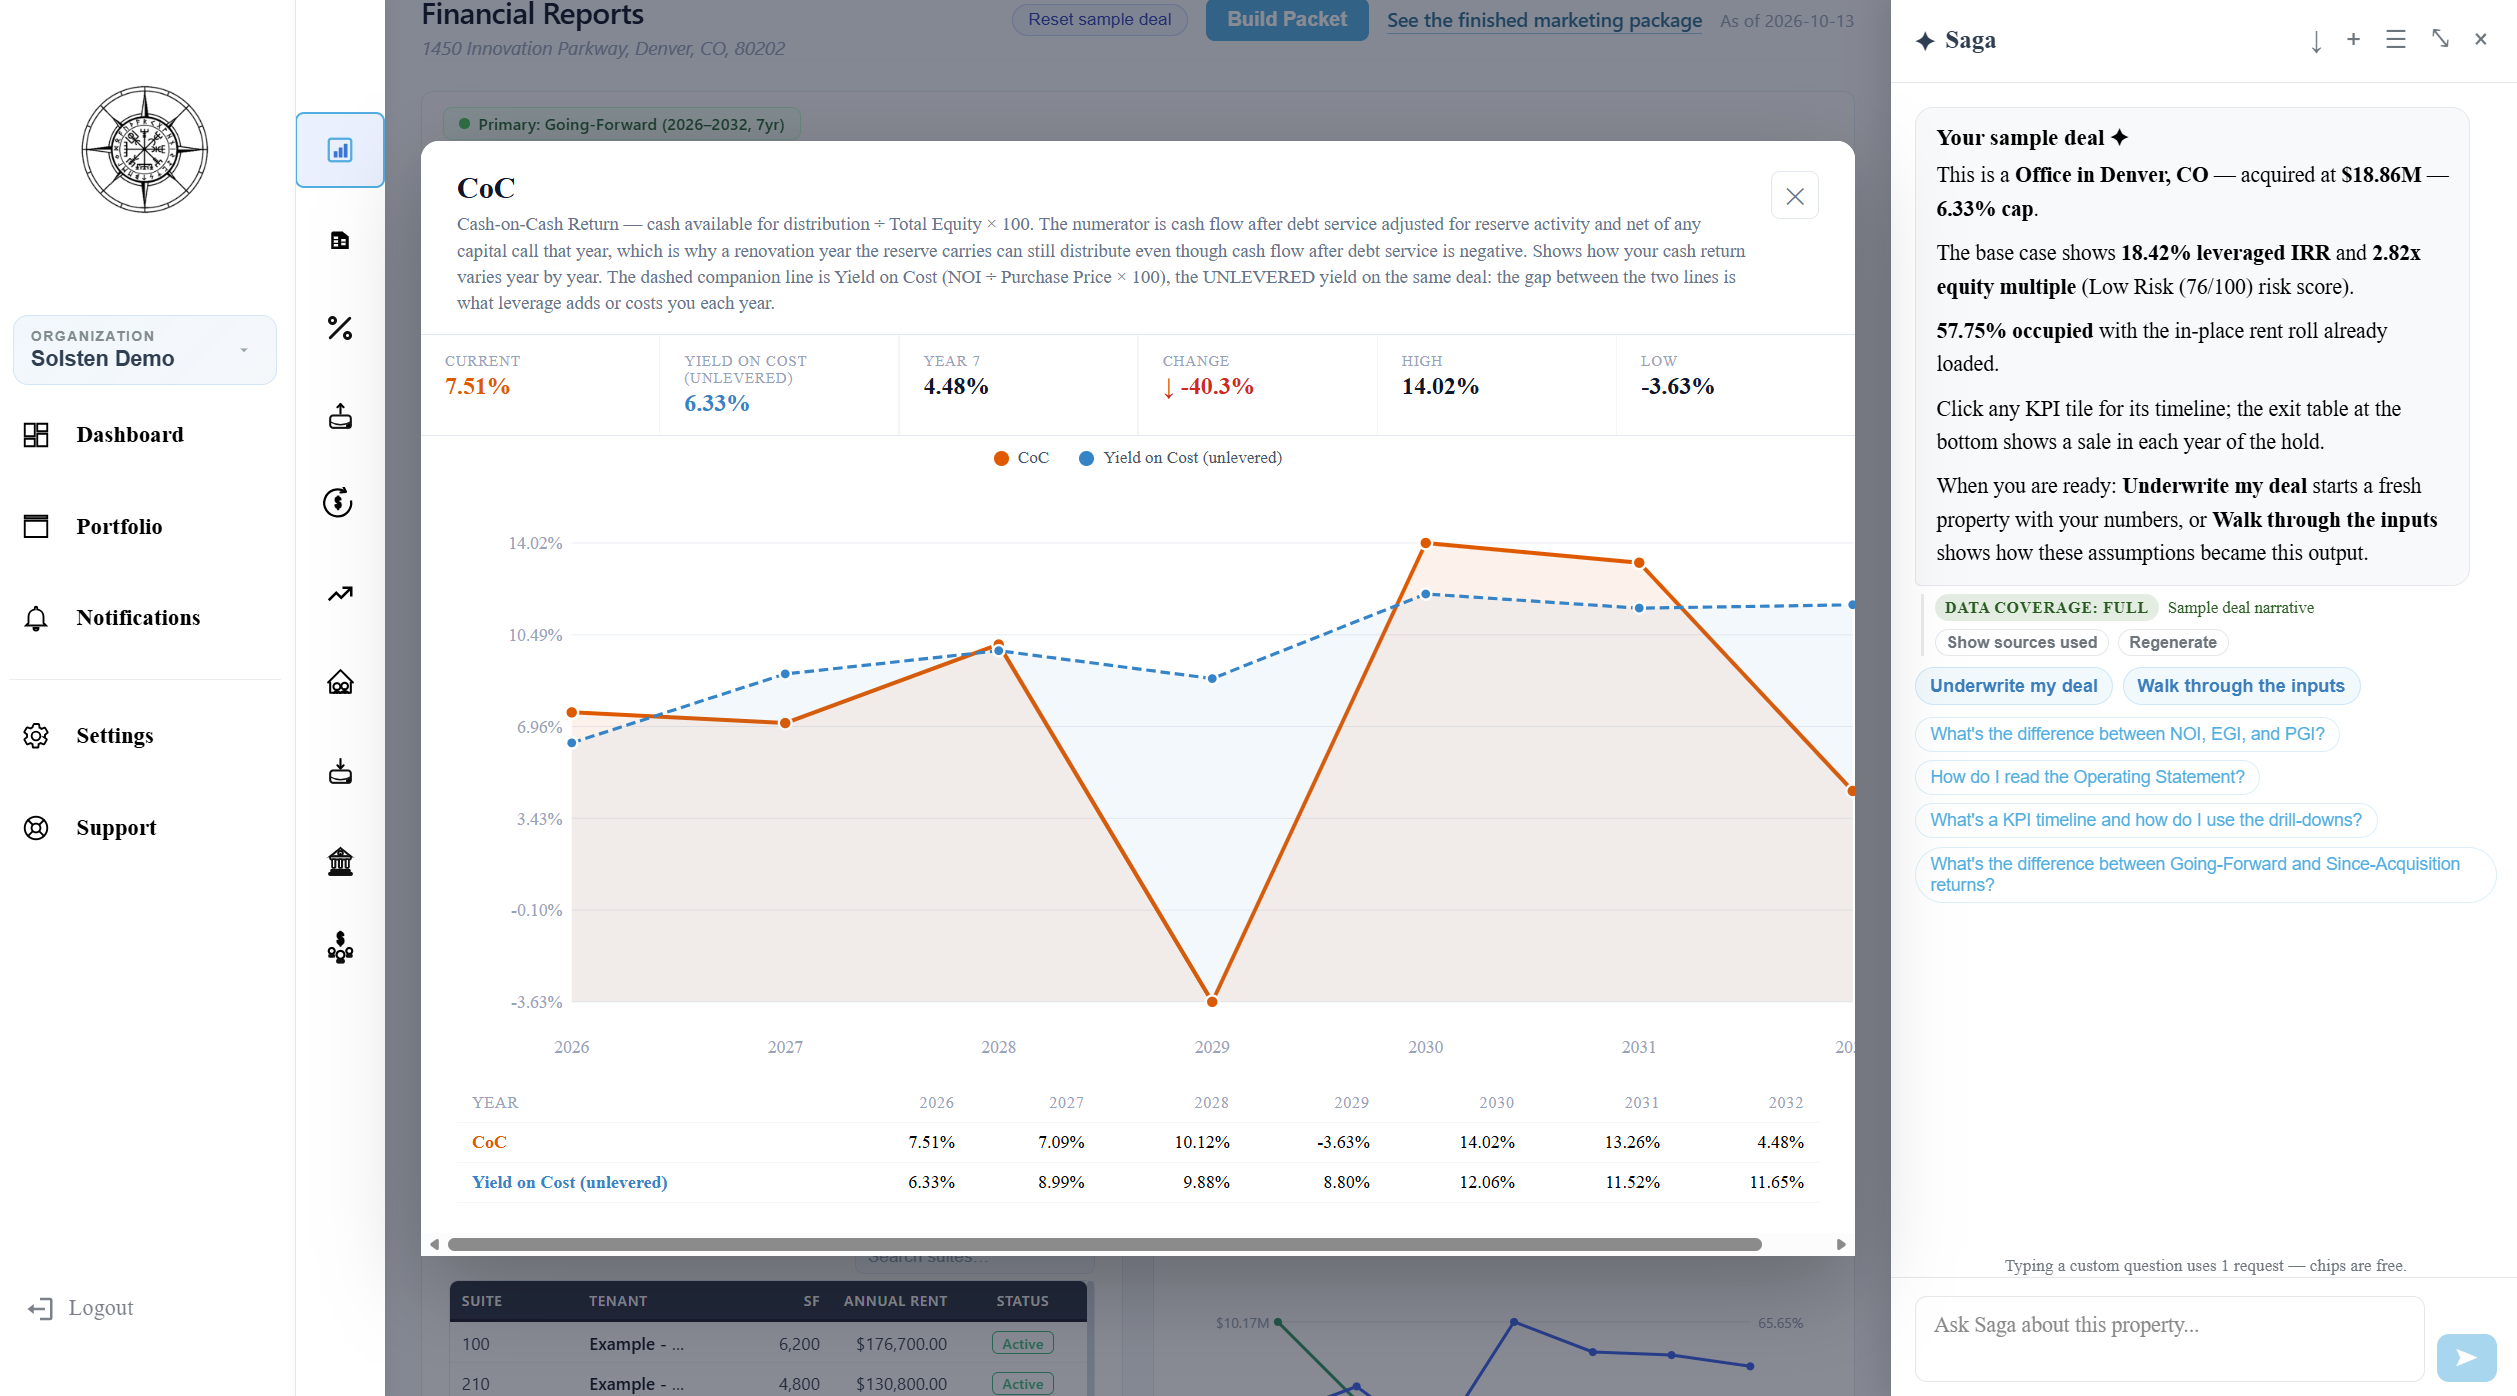The image size is (2517, 1396).
Task: Open the bar chart reports icon
Action: pyautogui.click(x=340, y=150)
